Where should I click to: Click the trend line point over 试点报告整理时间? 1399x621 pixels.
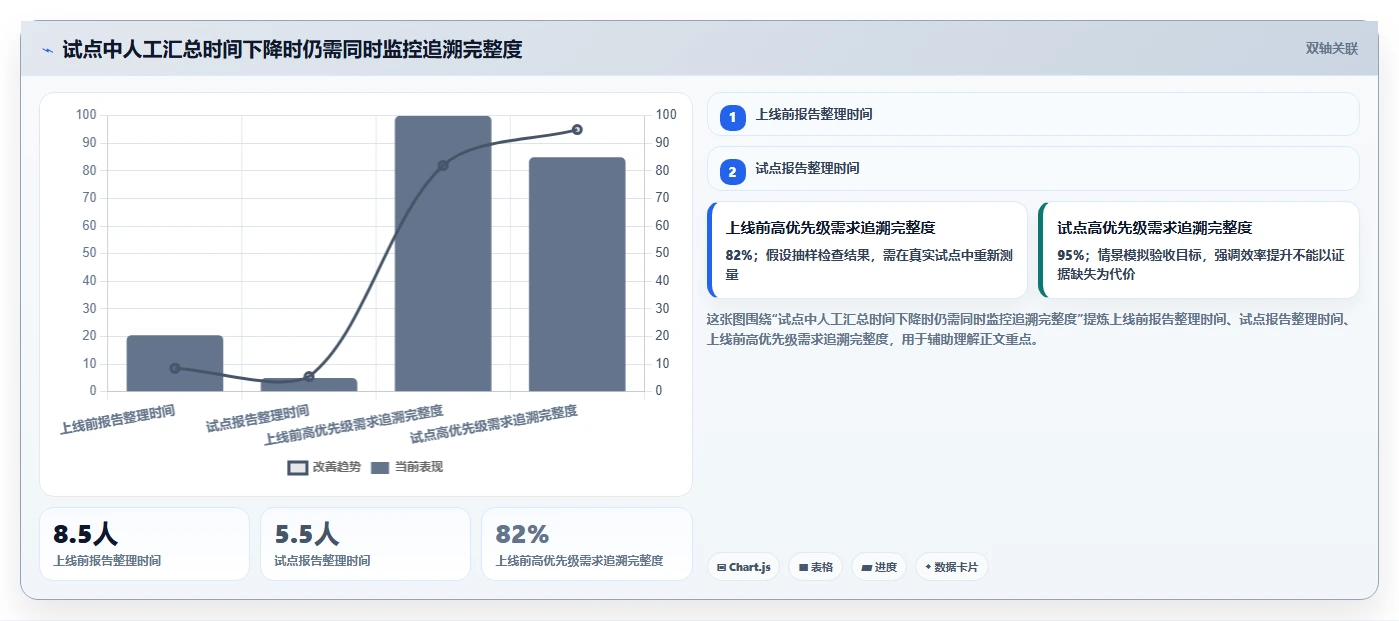309,376
